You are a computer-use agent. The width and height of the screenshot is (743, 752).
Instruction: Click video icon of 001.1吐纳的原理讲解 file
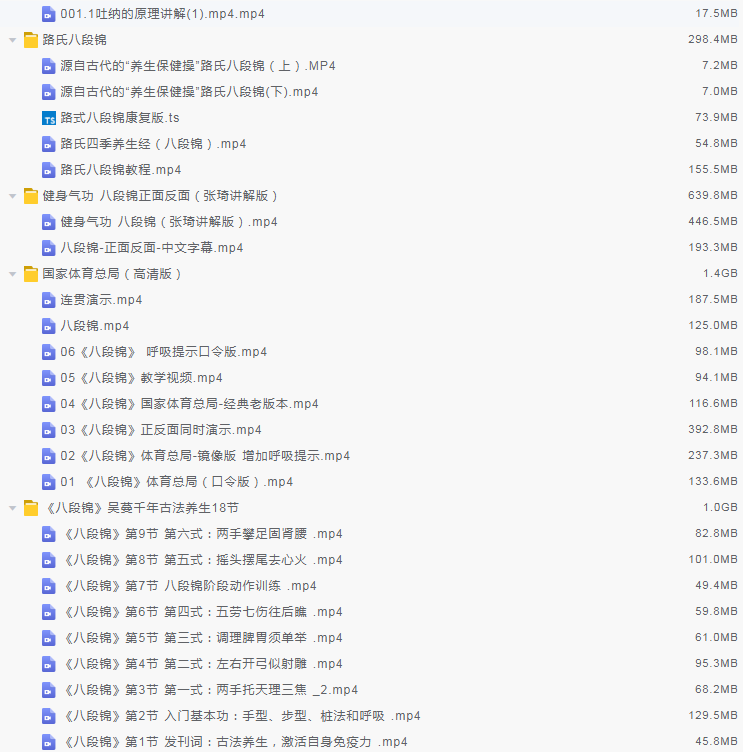(x=49, y=14)
